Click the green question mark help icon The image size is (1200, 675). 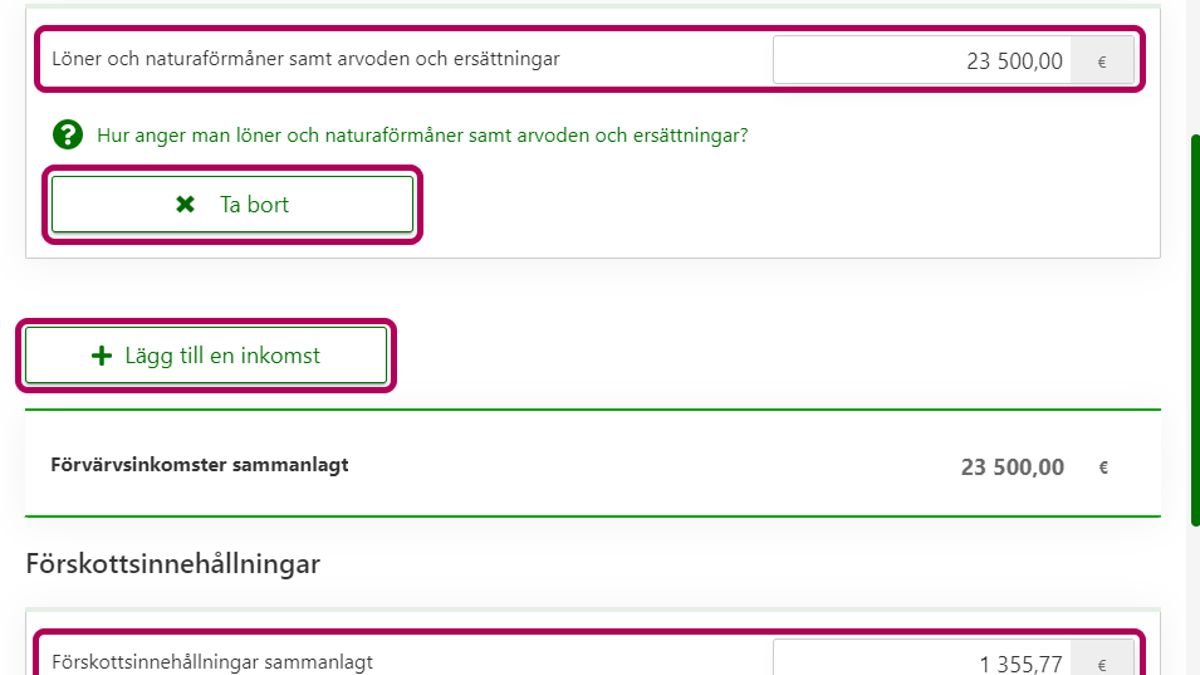click(67, 135)
